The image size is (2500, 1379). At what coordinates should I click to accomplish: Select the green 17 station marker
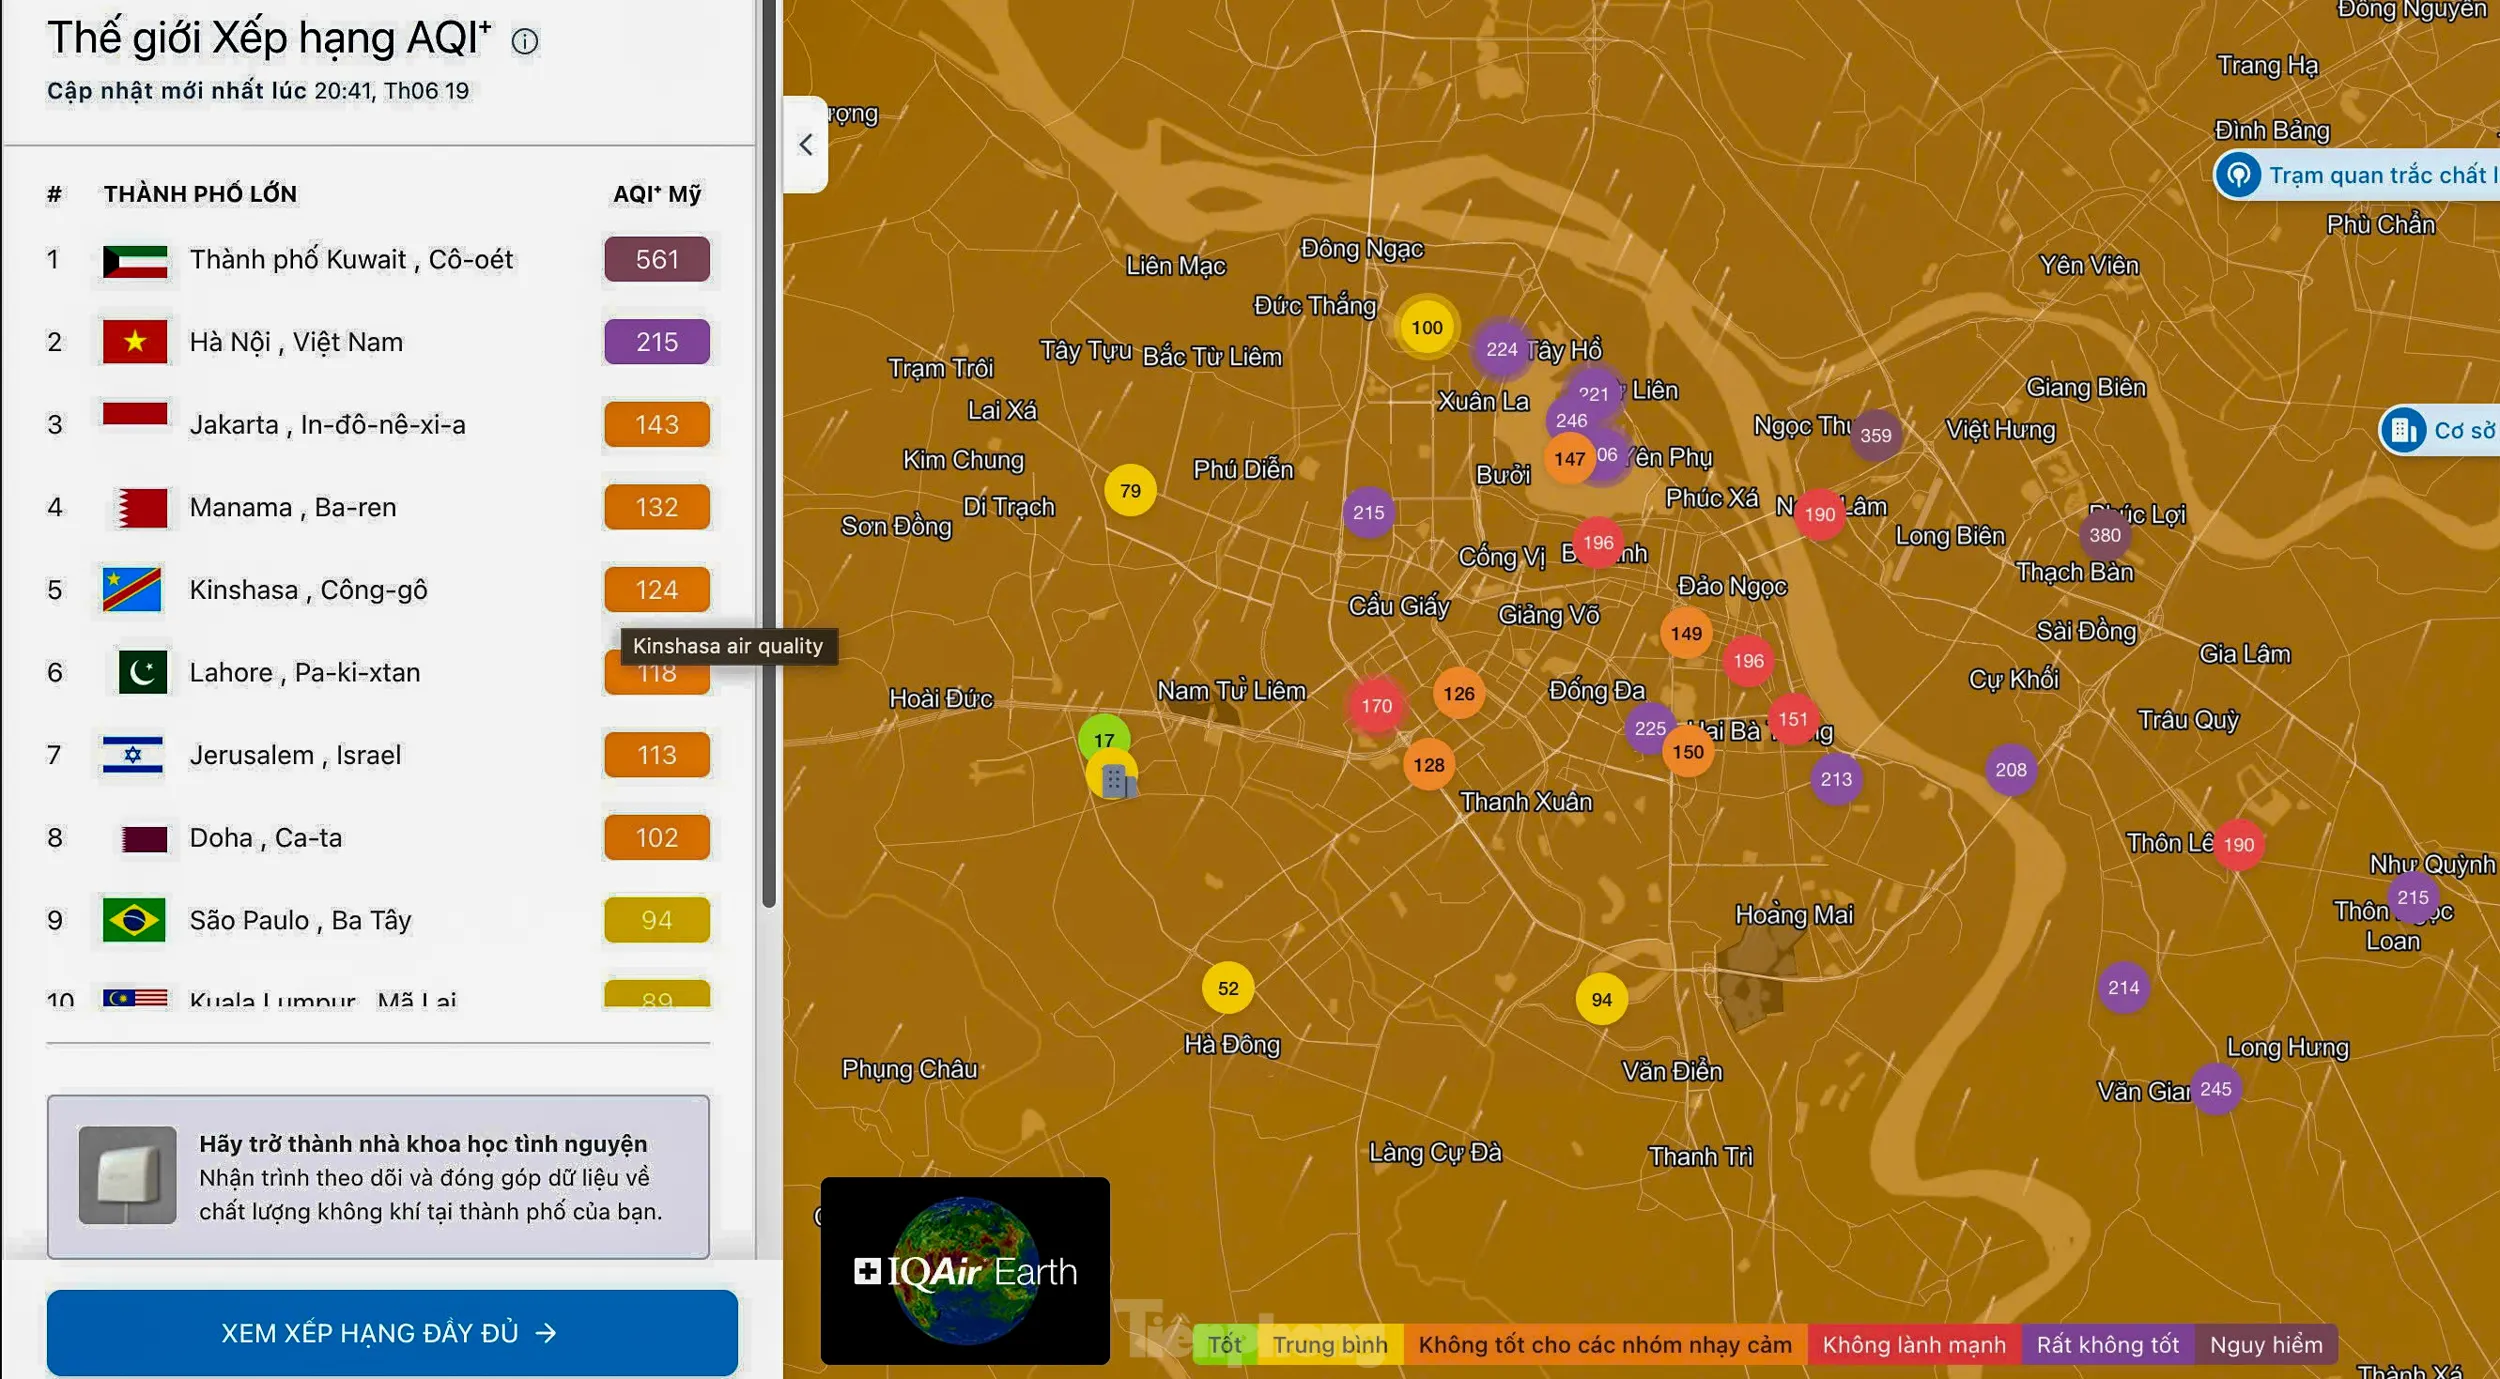tap(1104, 738)
